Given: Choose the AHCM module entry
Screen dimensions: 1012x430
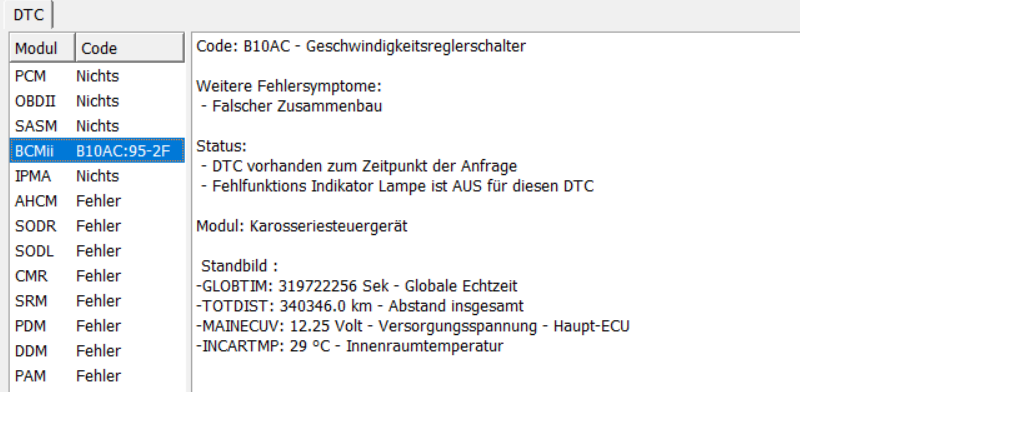Looking at the screenshot, I should click(96, 201).
